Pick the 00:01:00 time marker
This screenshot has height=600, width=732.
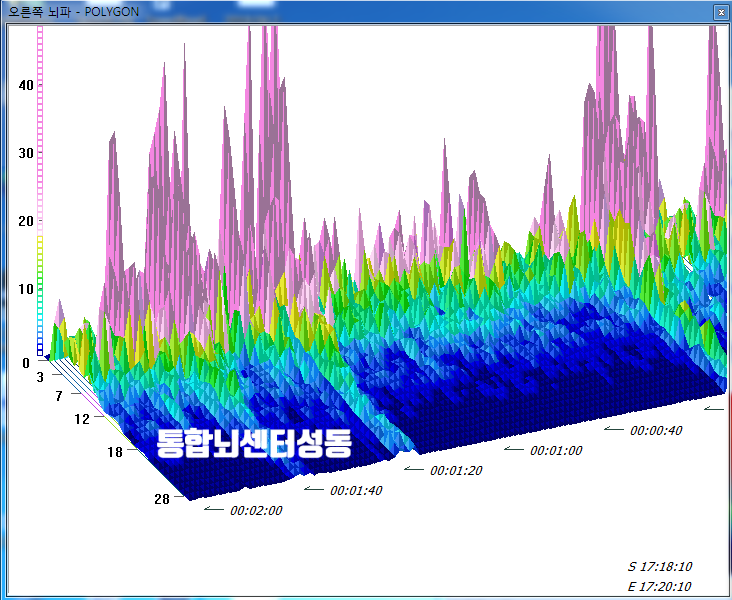(556, 450)
